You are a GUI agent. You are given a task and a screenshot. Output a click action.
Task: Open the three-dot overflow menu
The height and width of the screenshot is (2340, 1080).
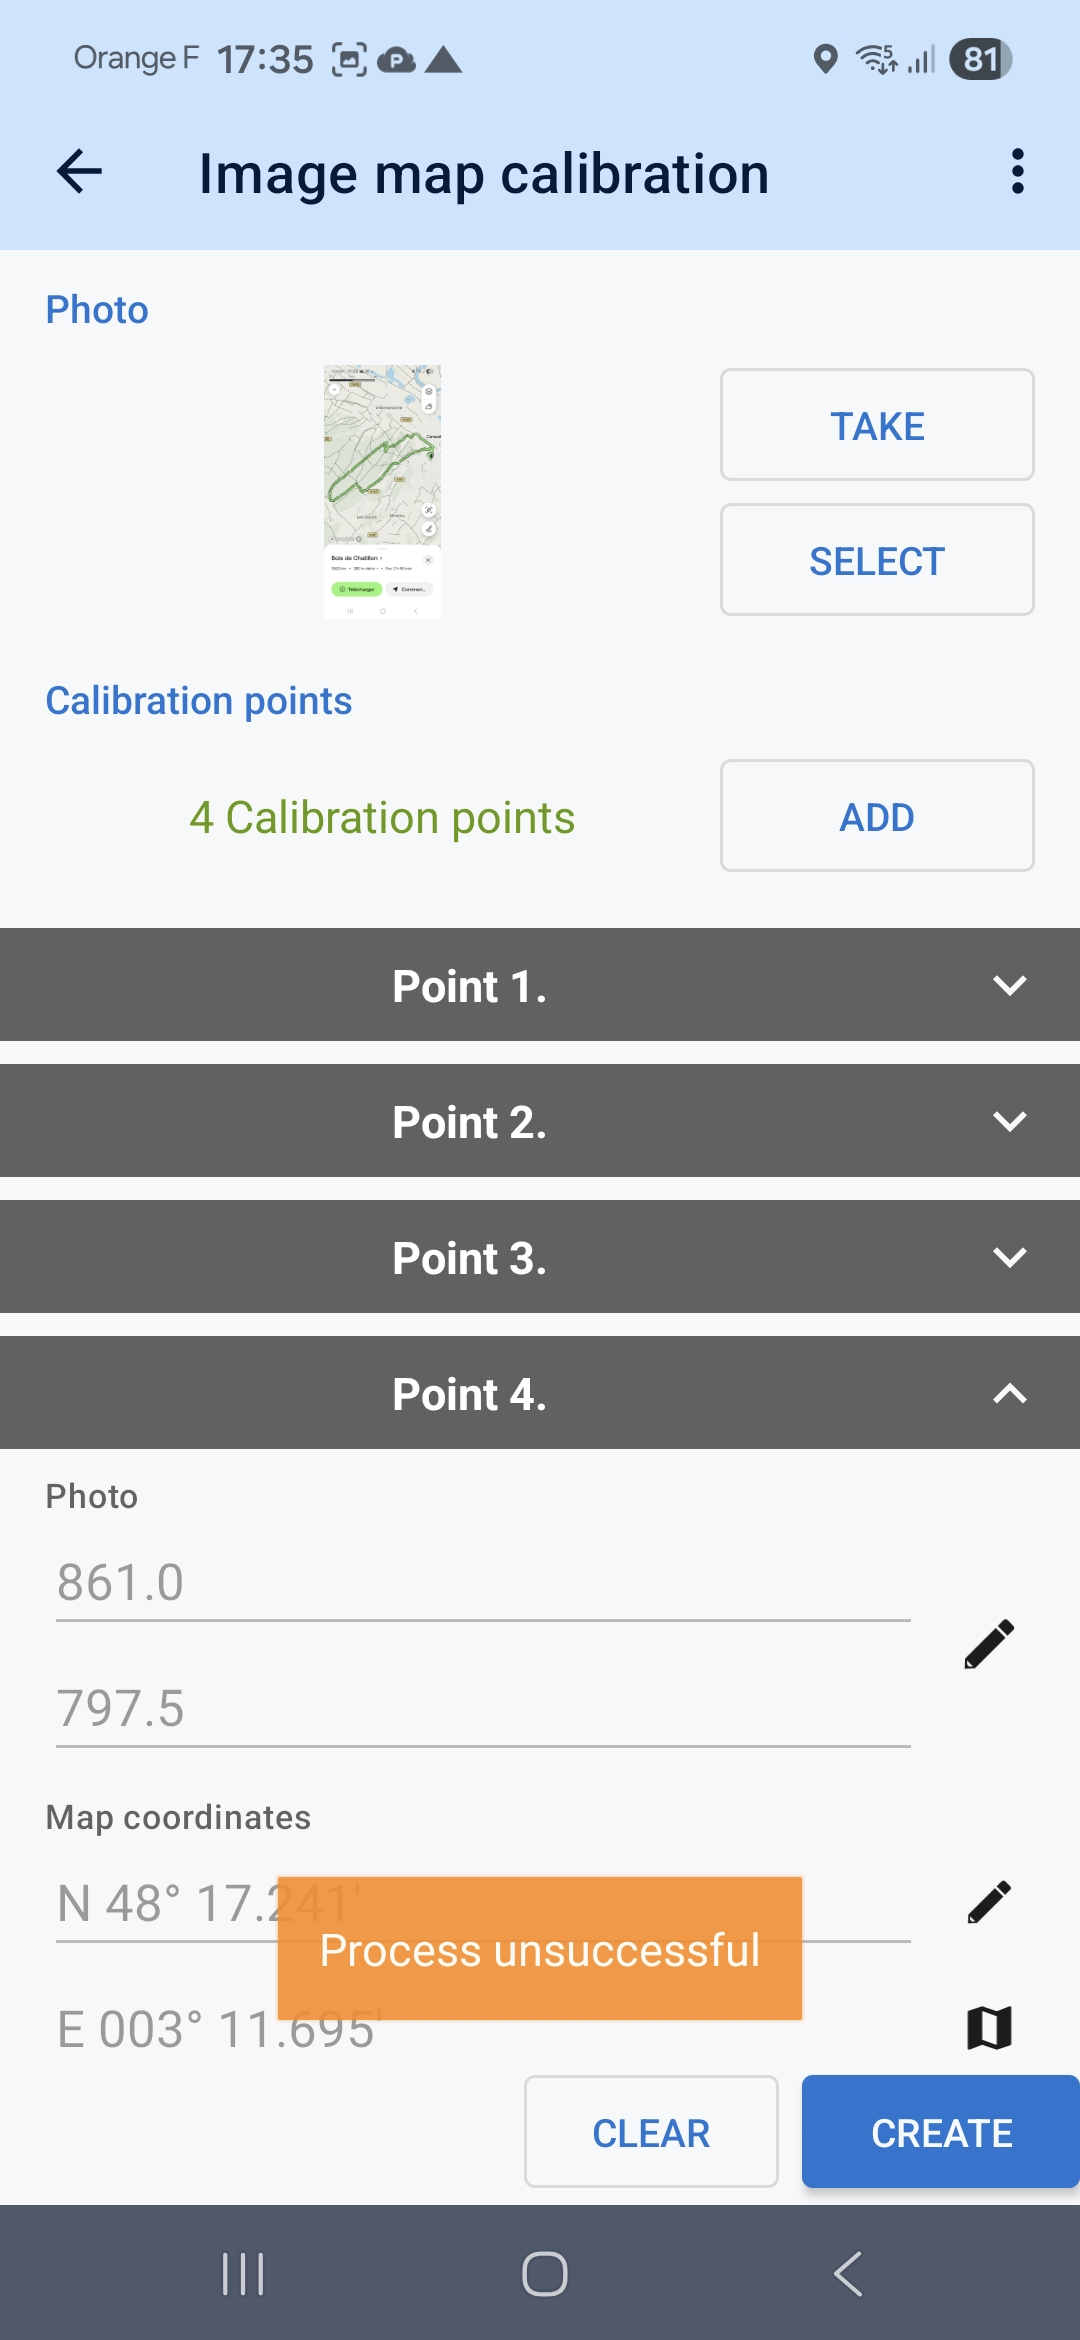(x=1017, y=172)
